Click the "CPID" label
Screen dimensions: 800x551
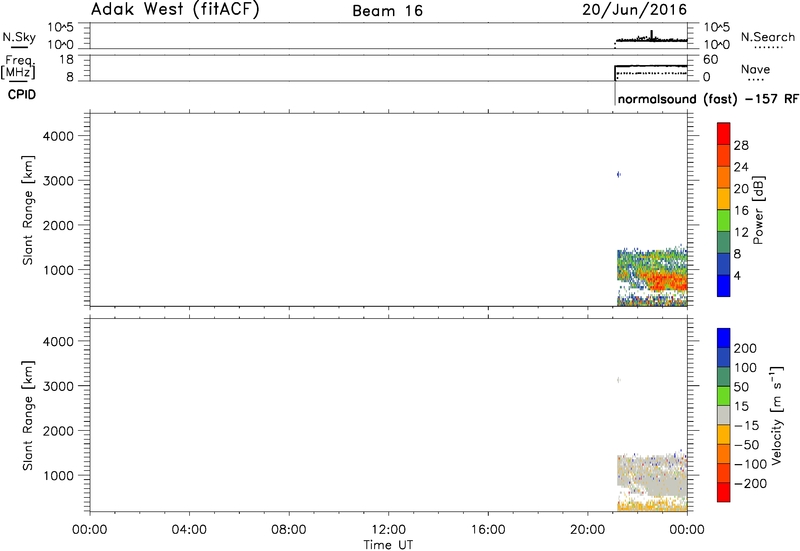point(21,95)
